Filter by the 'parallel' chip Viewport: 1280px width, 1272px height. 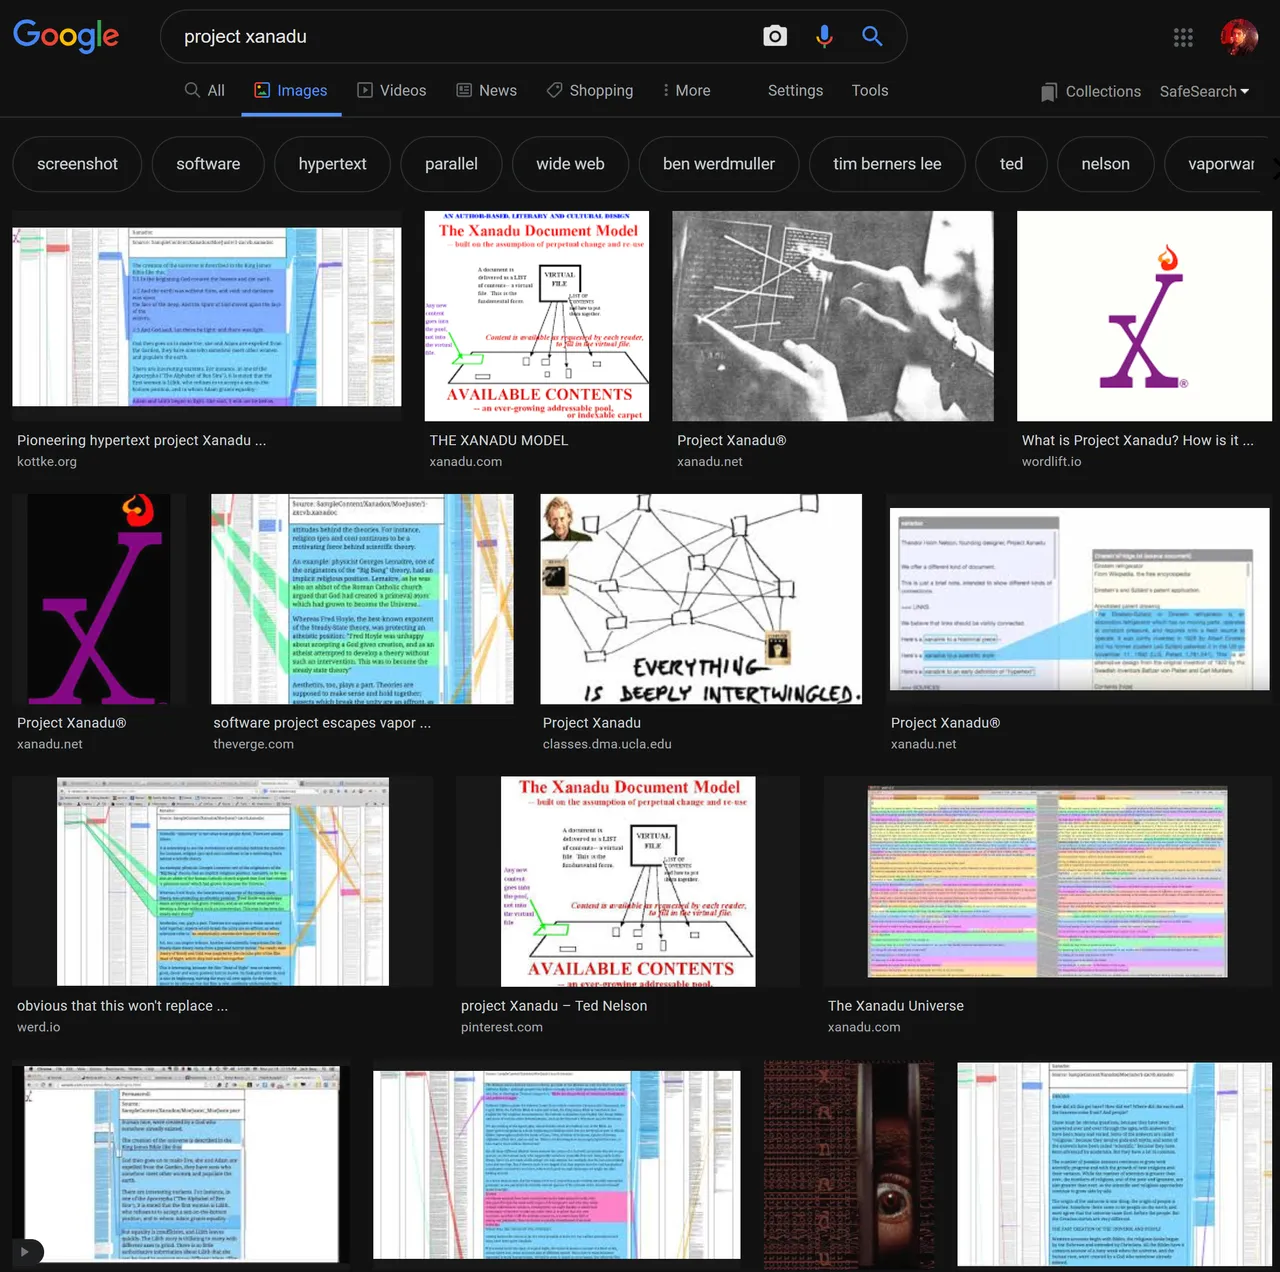coord(451,164)
